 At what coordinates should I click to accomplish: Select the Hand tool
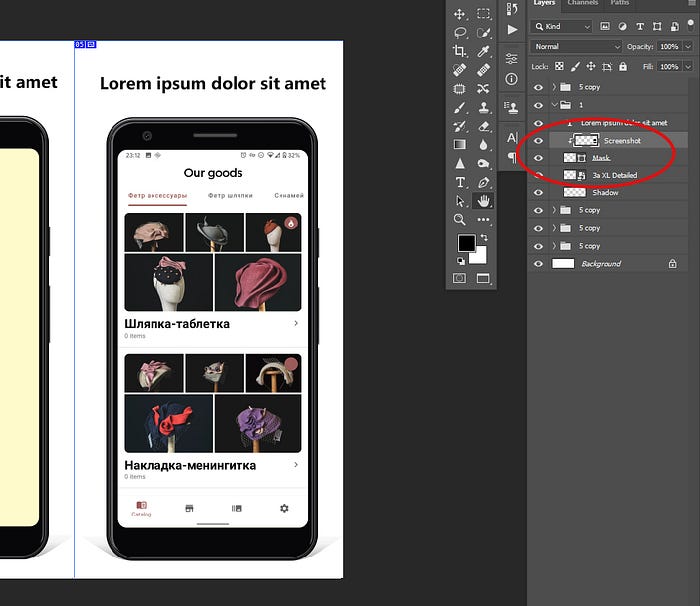coord(483,201)
